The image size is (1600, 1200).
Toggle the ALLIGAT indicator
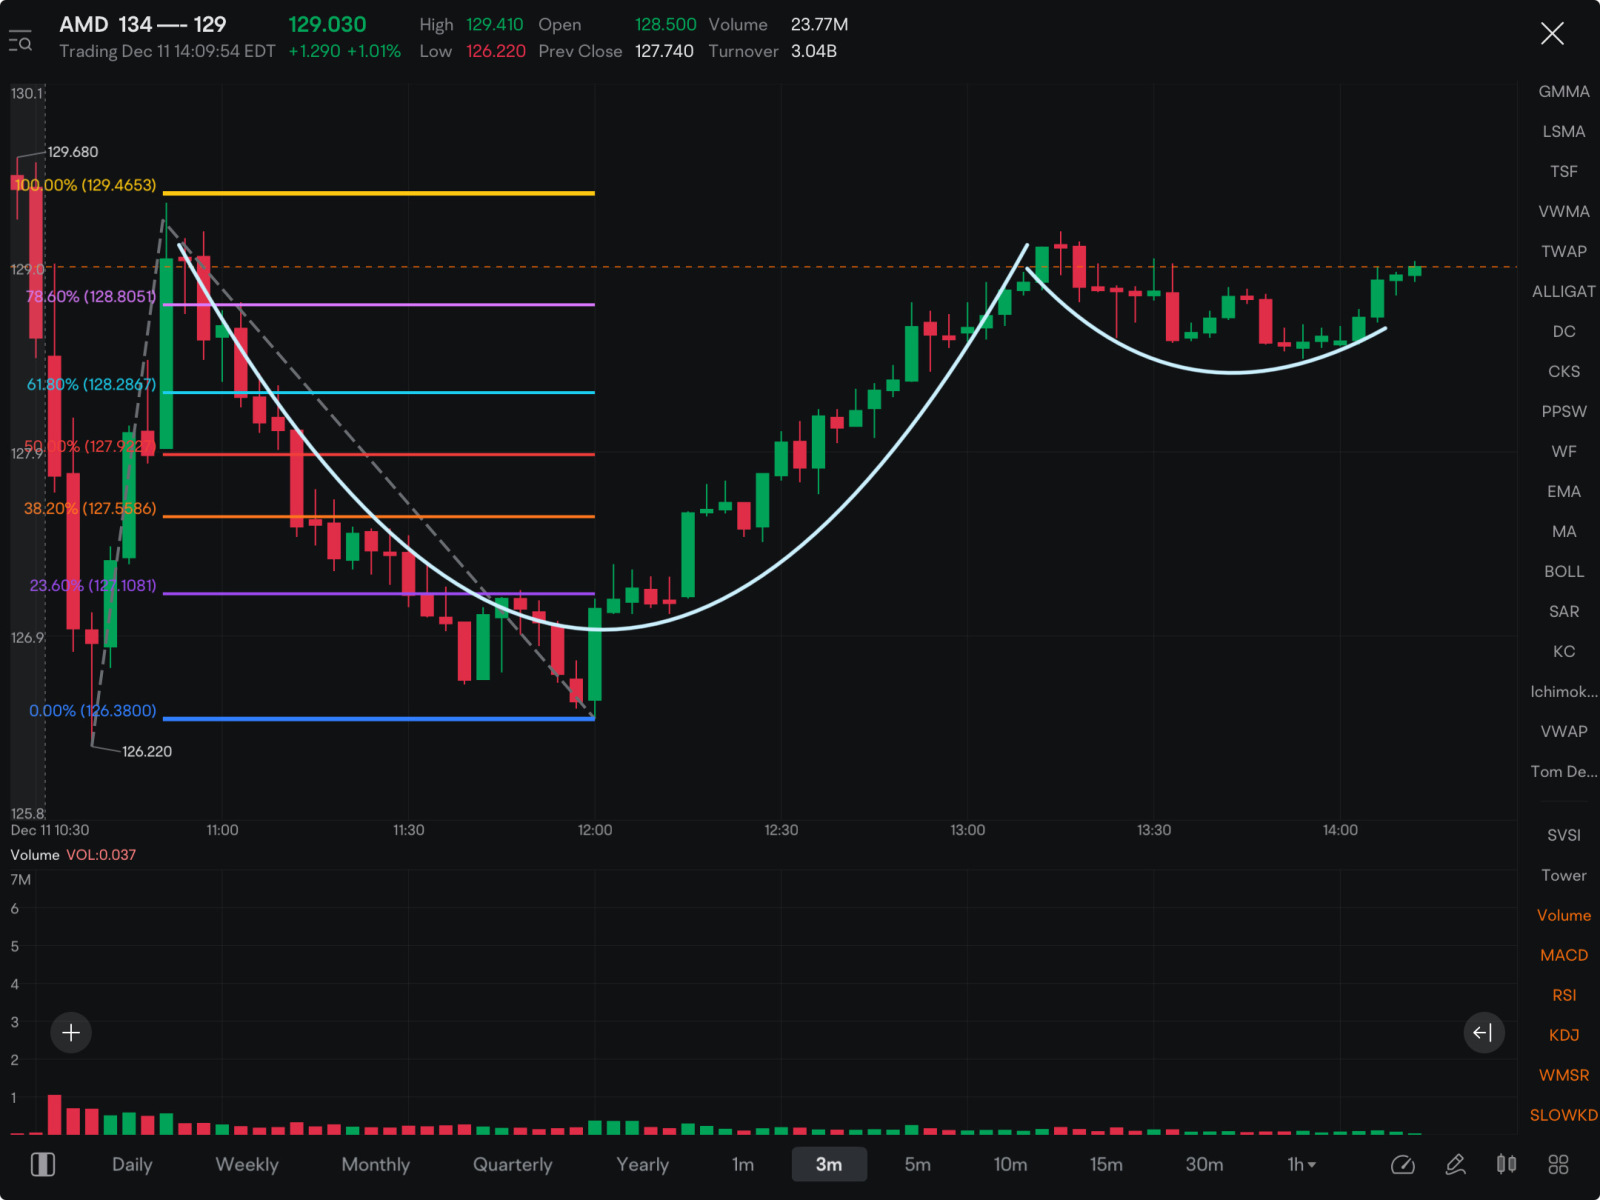(1564, 291)
